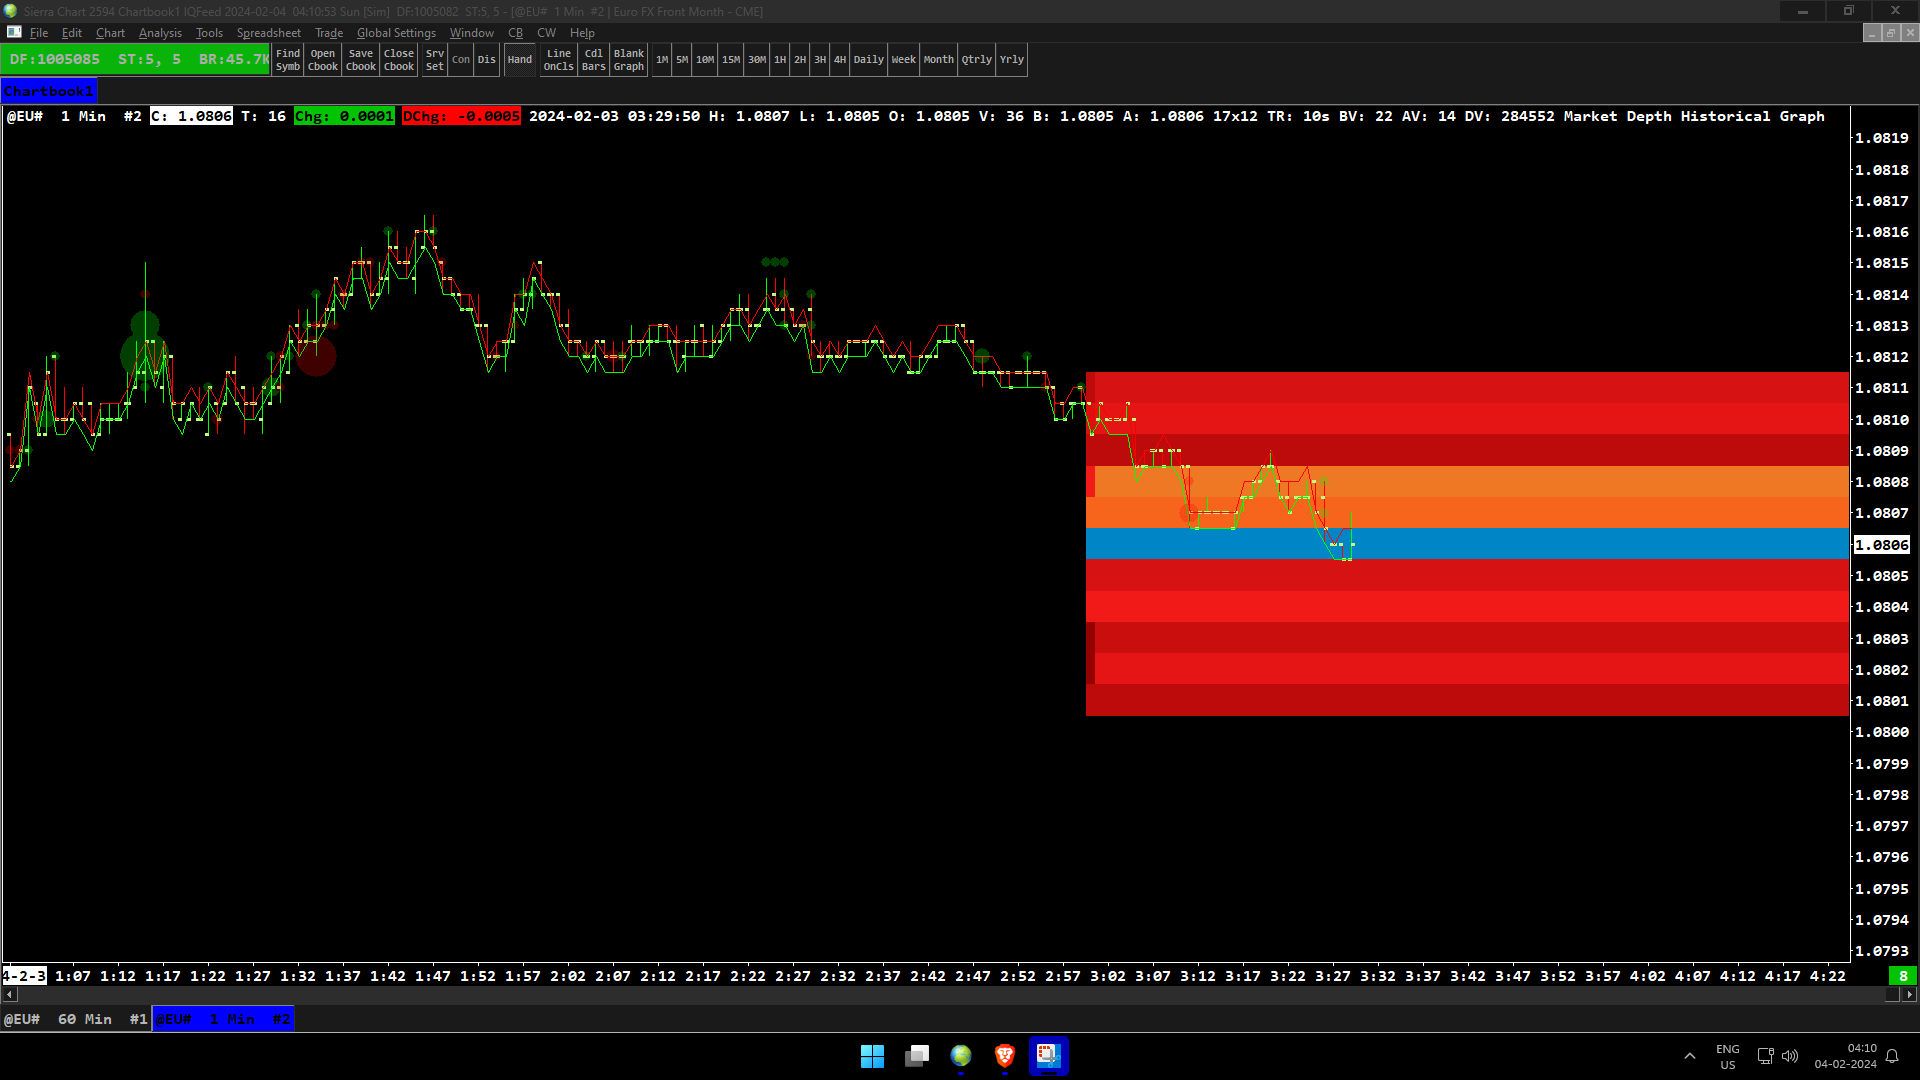Toggle the Hand chart-drag tool
Screen dimensions: 1920x1080
(520, 60)
